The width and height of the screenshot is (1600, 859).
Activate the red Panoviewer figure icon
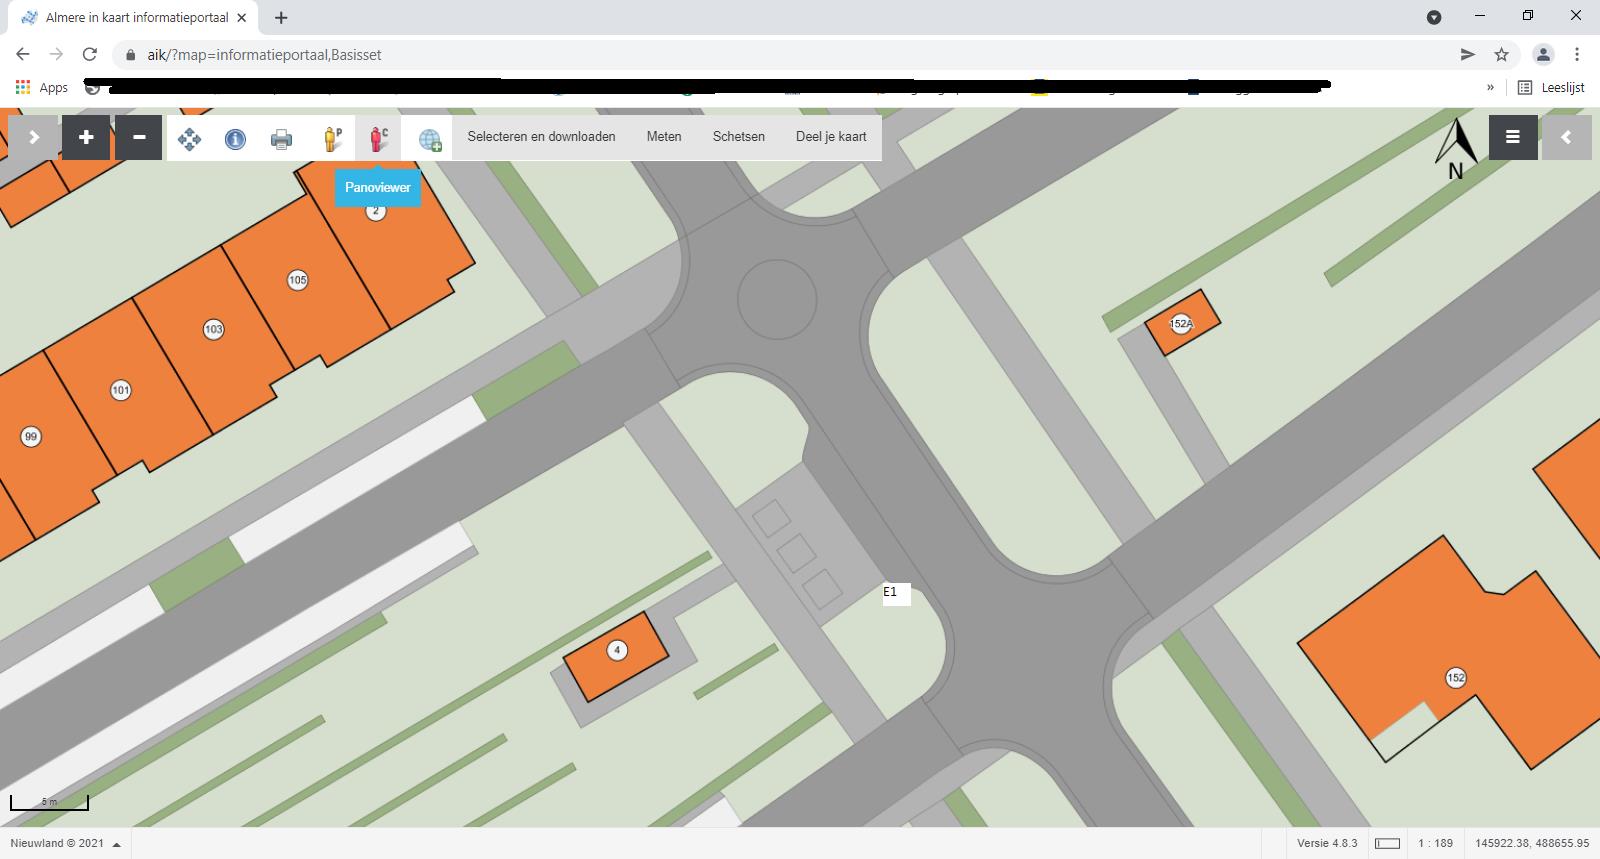378,139
